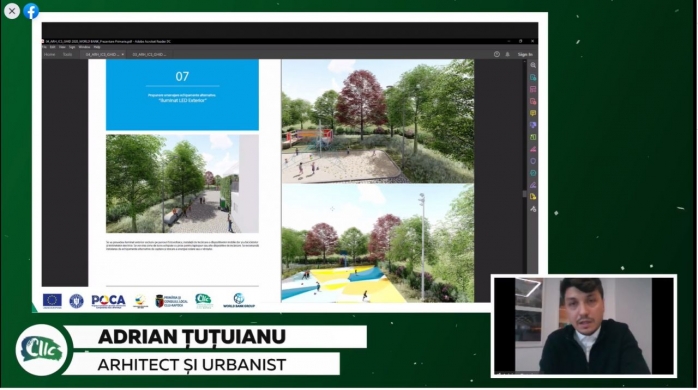Select the 04_ARH_ICS_GHID document tab

(102, 54)
